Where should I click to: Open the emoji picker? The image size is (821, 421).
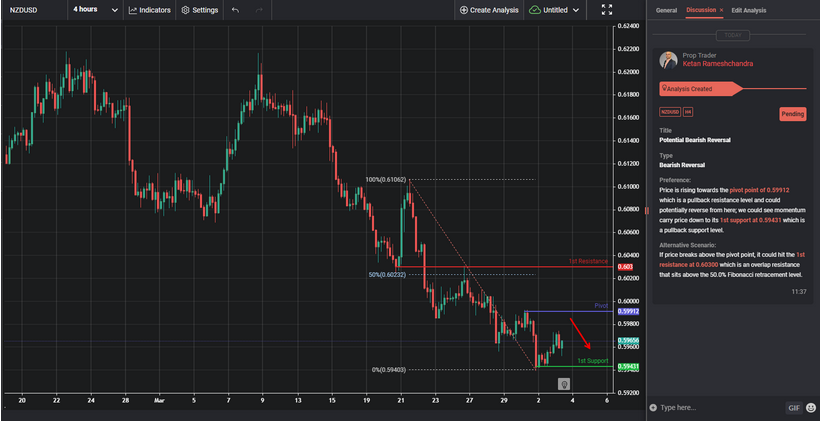(811, 407)
